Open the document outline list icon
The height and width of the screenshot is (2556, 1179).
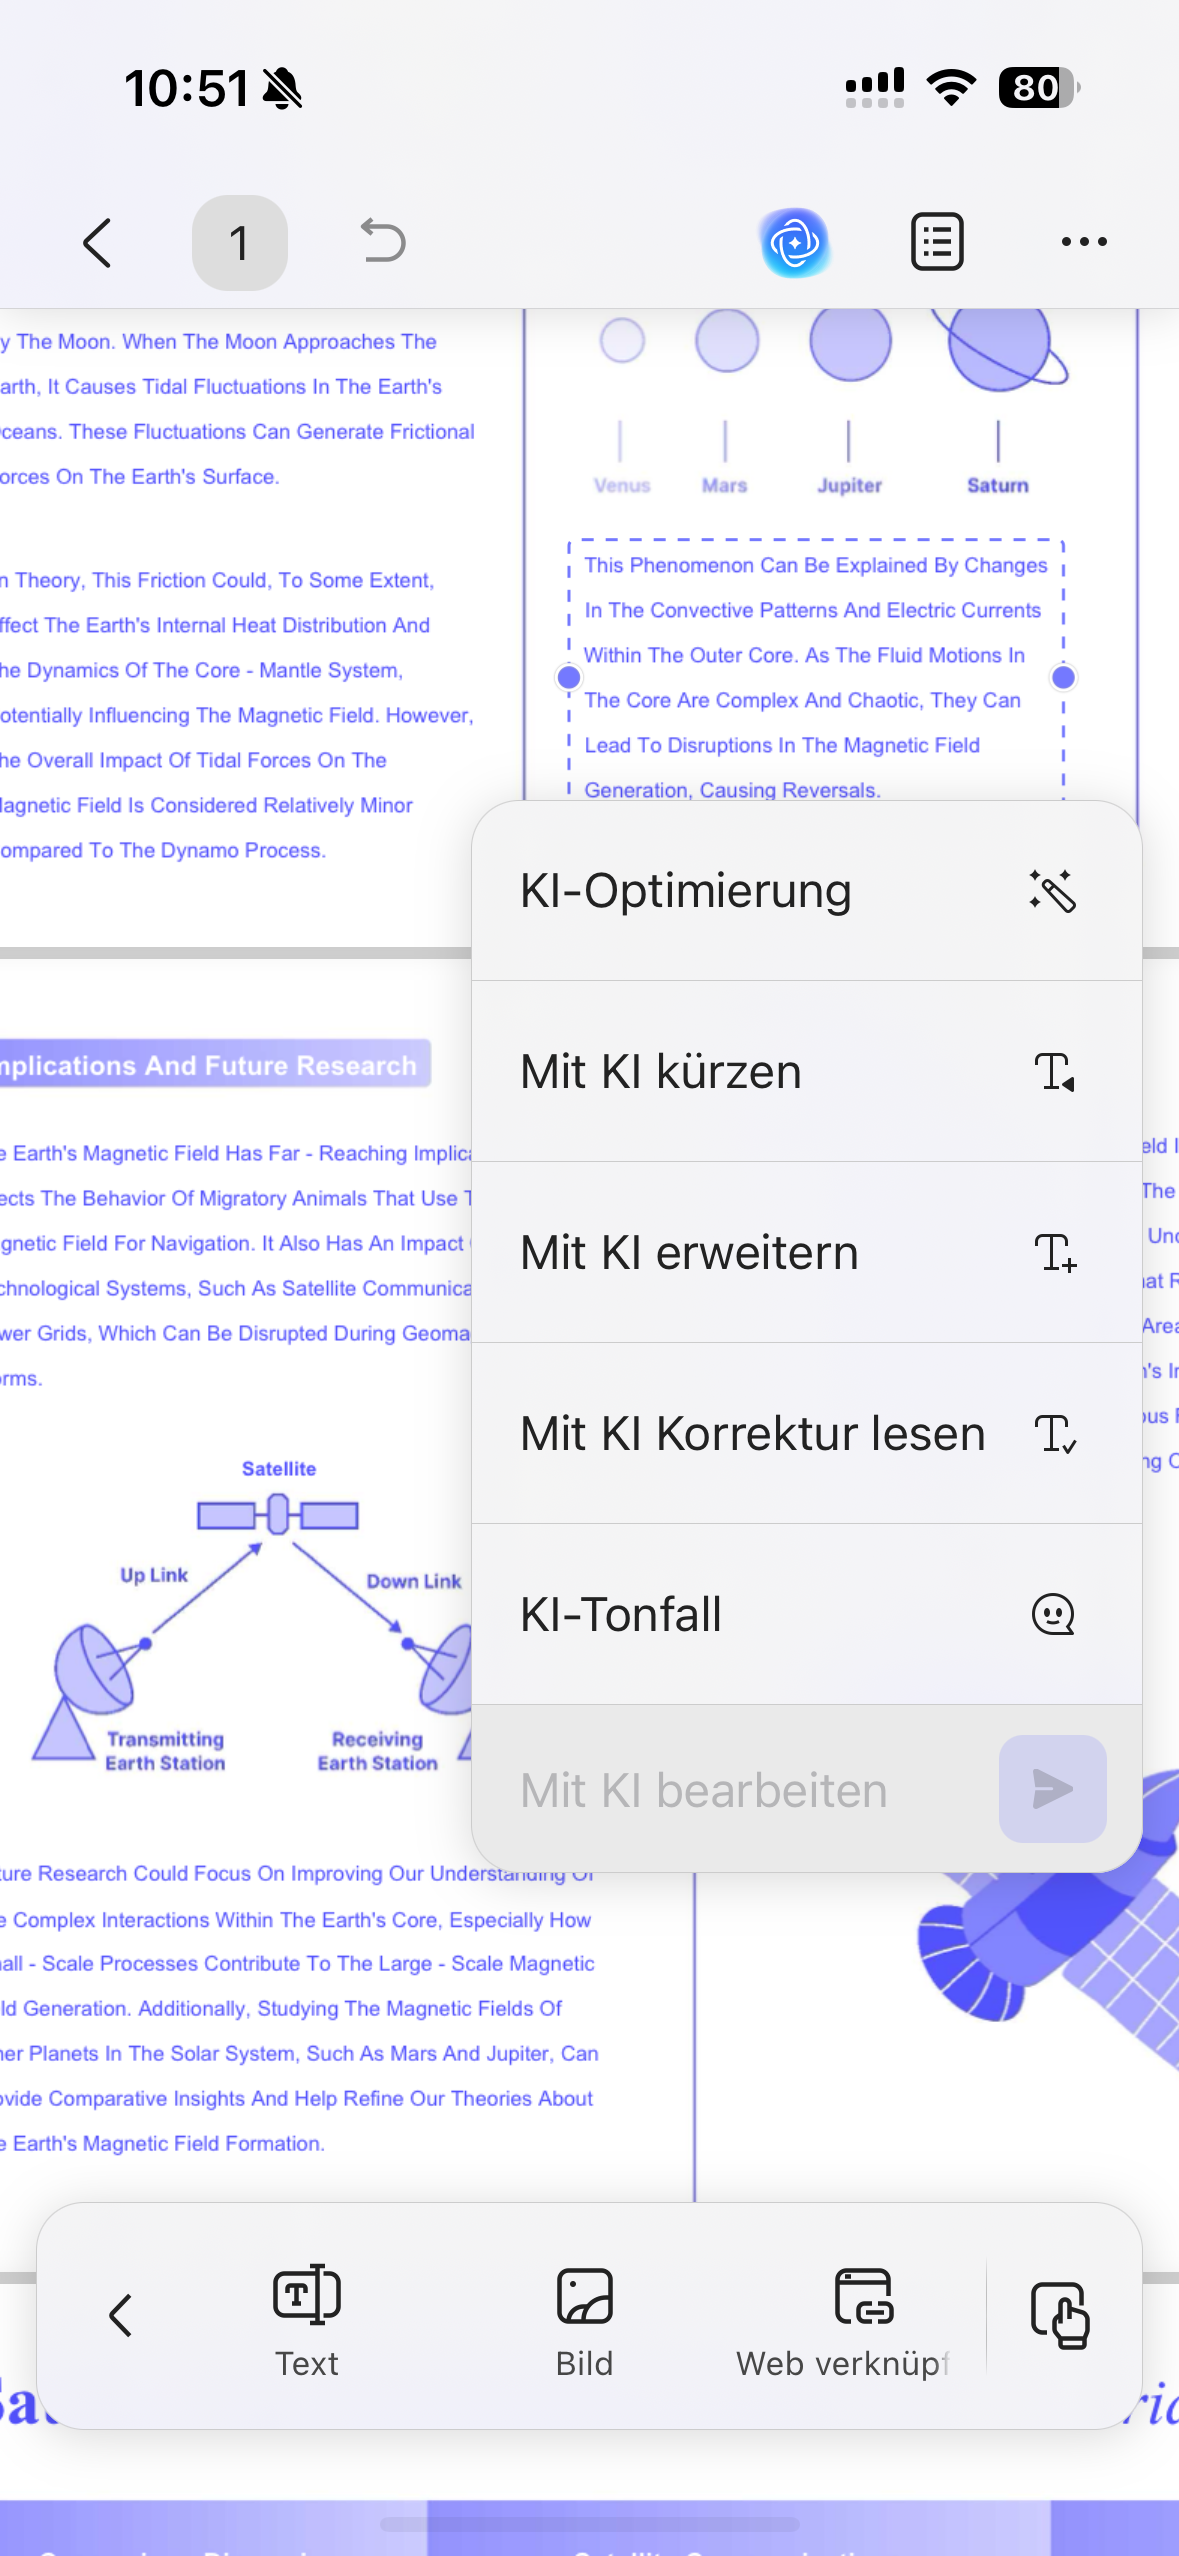point(937,241)
